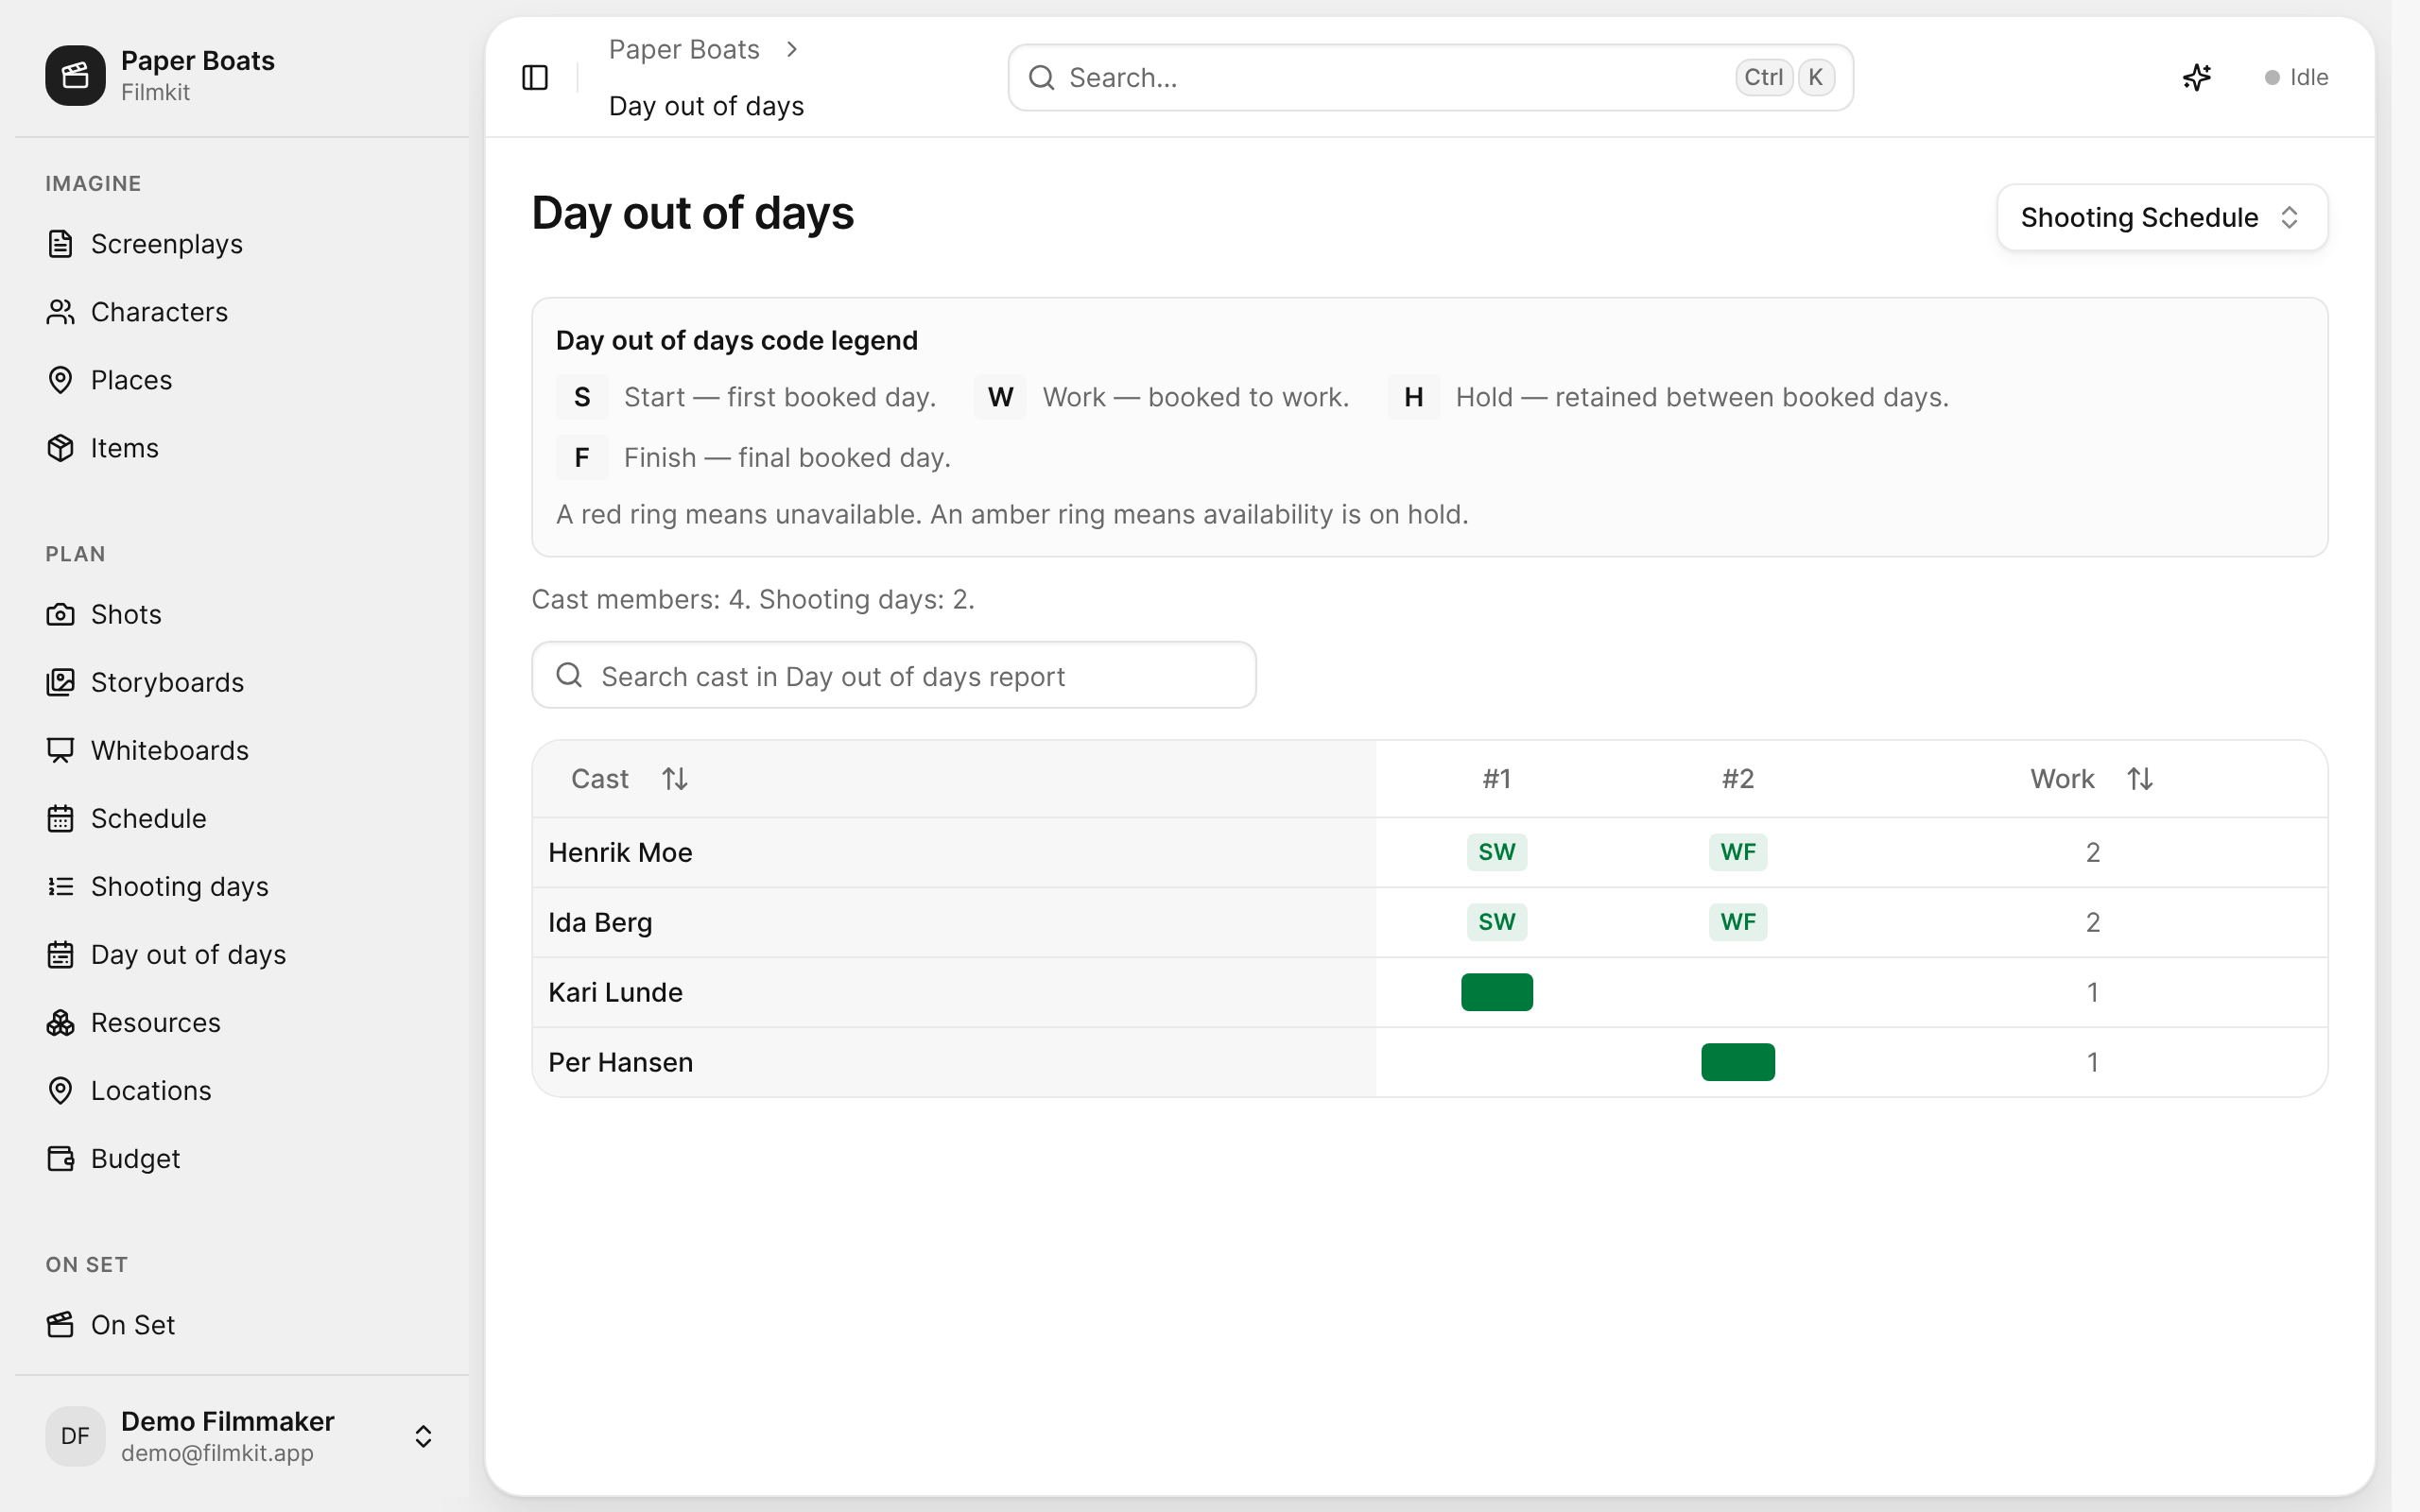This screenshot has width=2420, height=1512.
Task: Click Ida Berg's SW badge
Action: (x=1496, y=922)
